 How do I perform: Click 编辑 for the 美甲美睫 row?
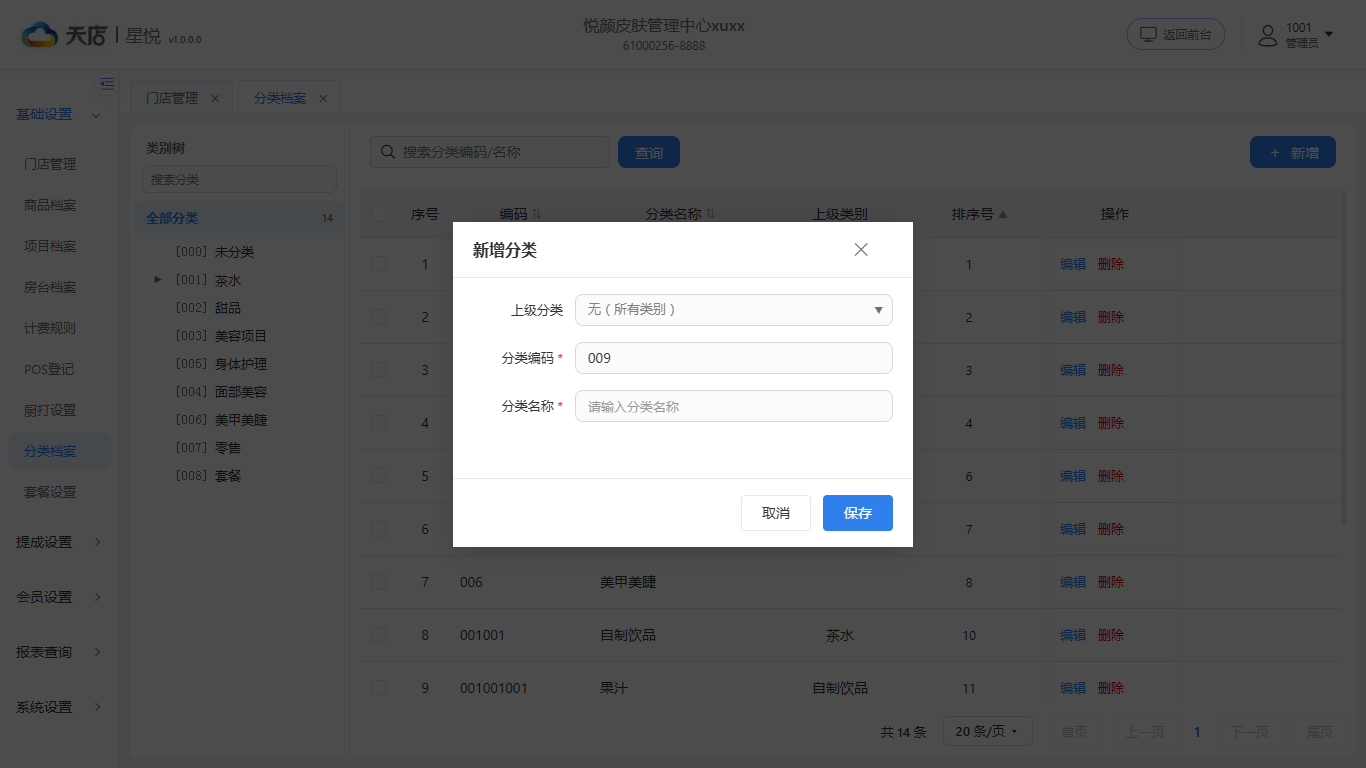[x=1073, y=582]
